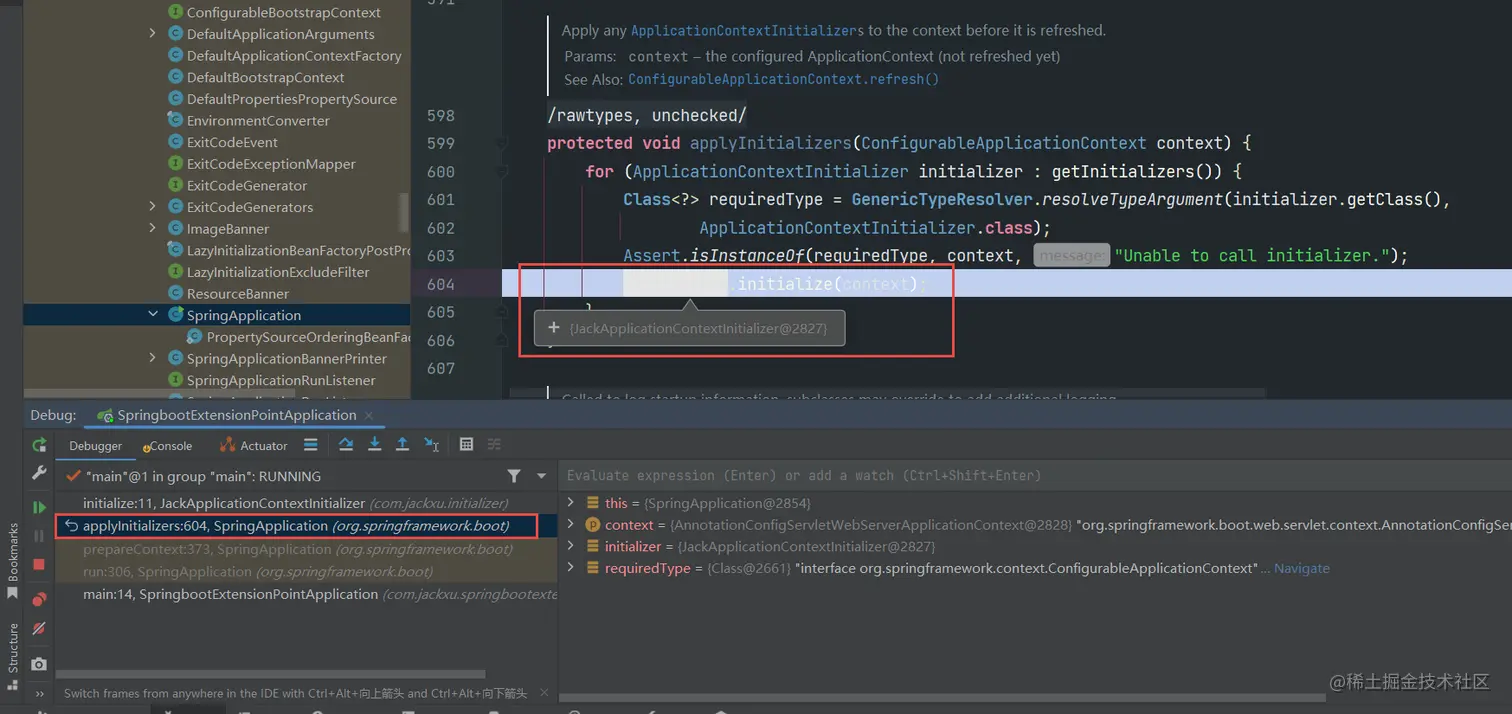
Task: Open the Structure tool window
Action: [13, 656]
